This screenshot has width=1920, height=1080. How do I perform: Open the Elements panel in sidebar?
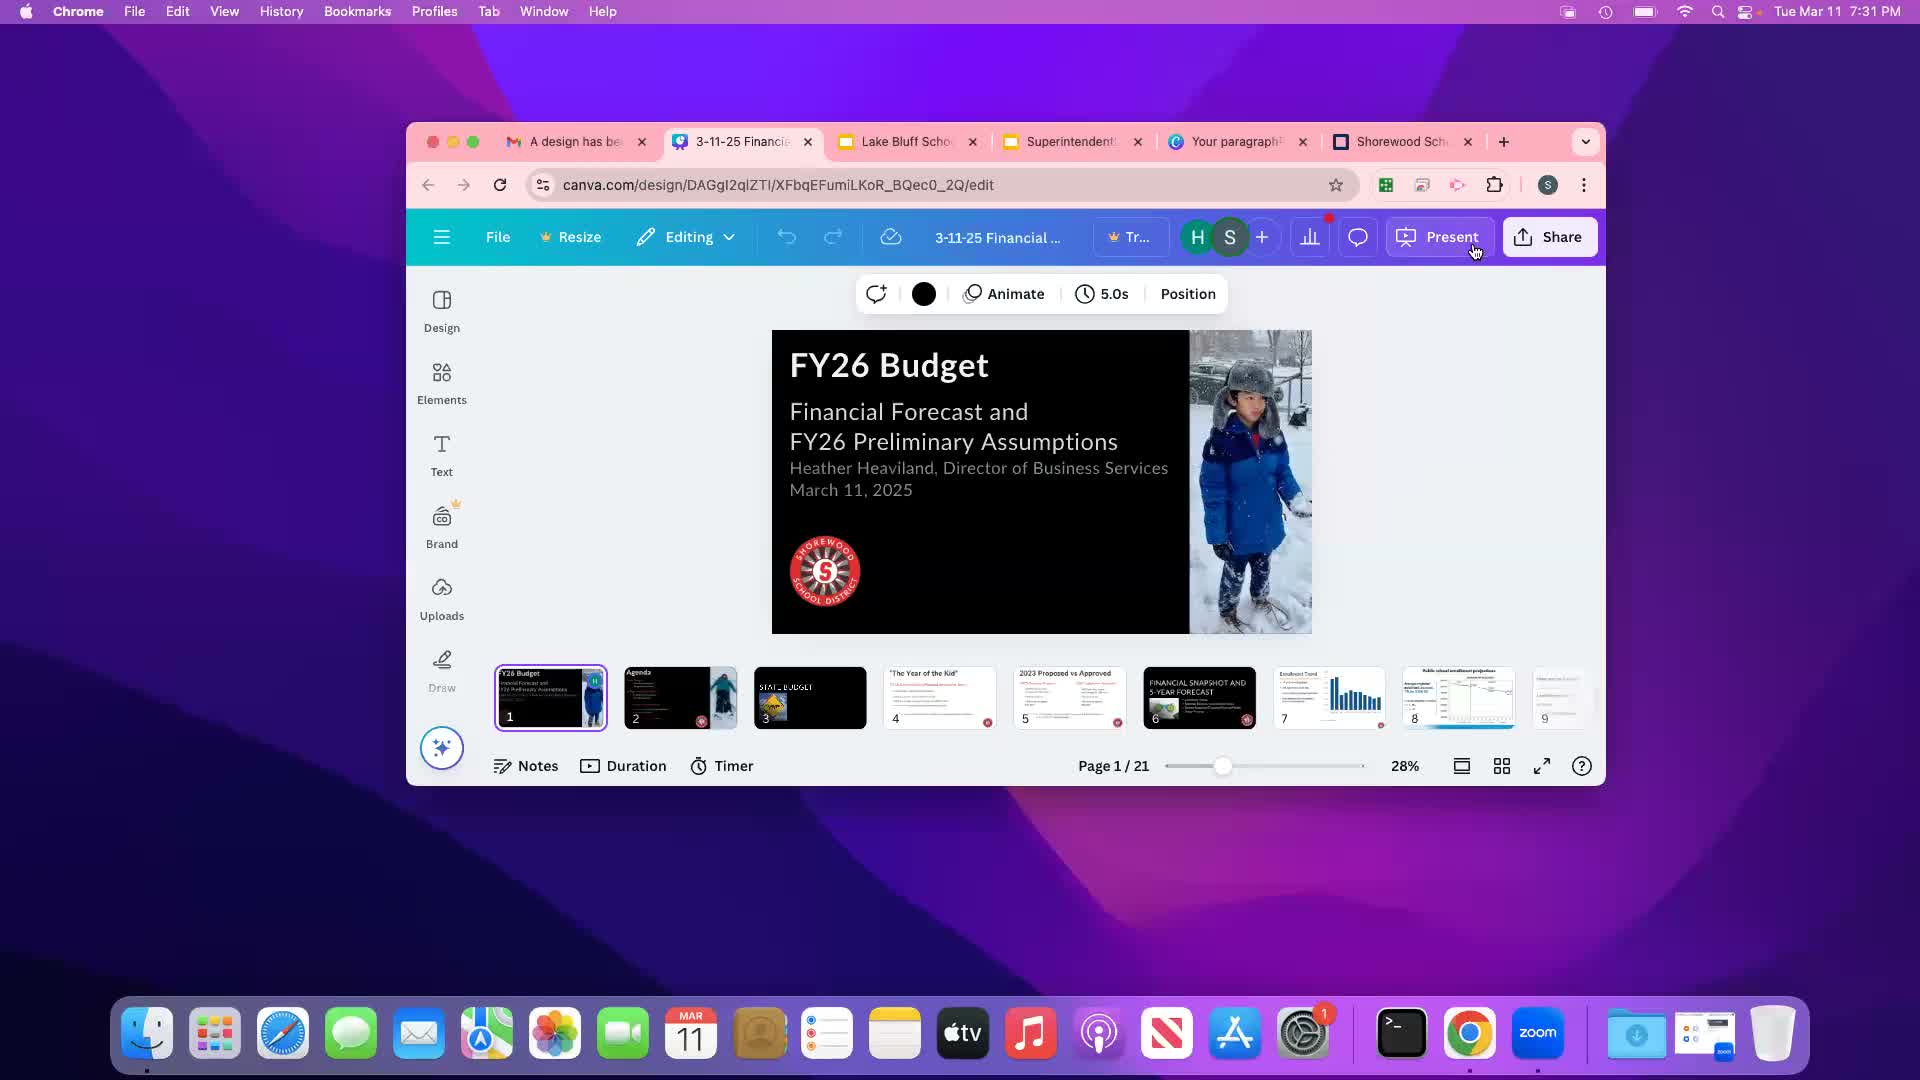coord(441,383)
